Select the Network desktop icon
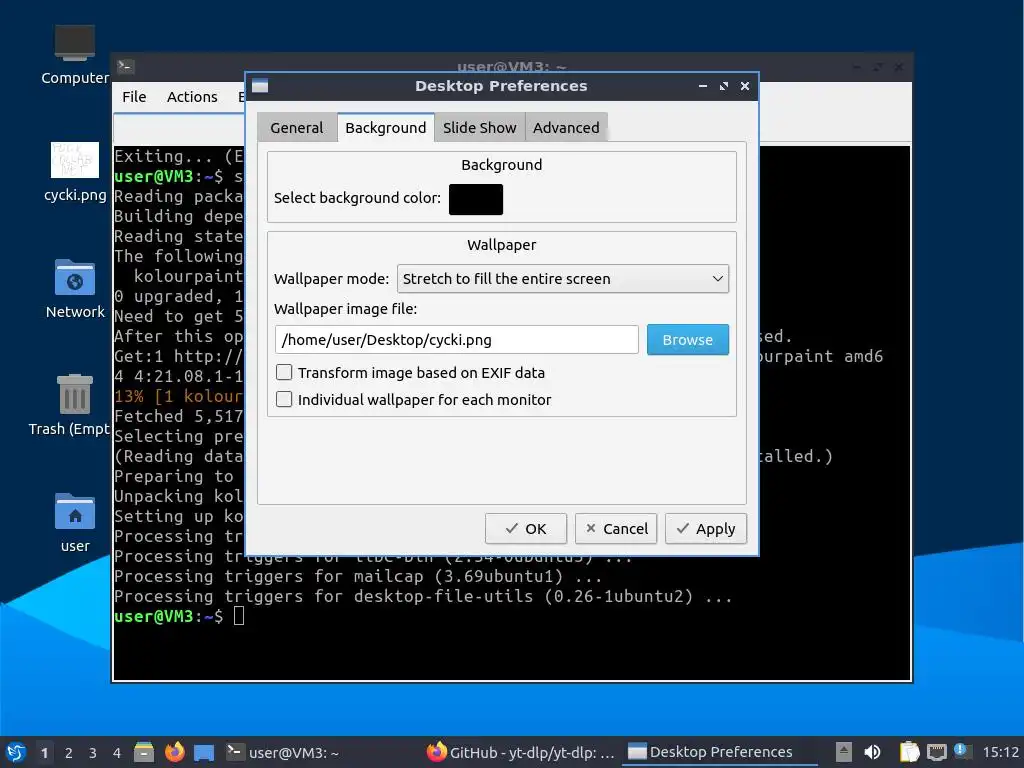Image resolution: width=1024 pixels, height=768 pixels. tap(74, 289)
